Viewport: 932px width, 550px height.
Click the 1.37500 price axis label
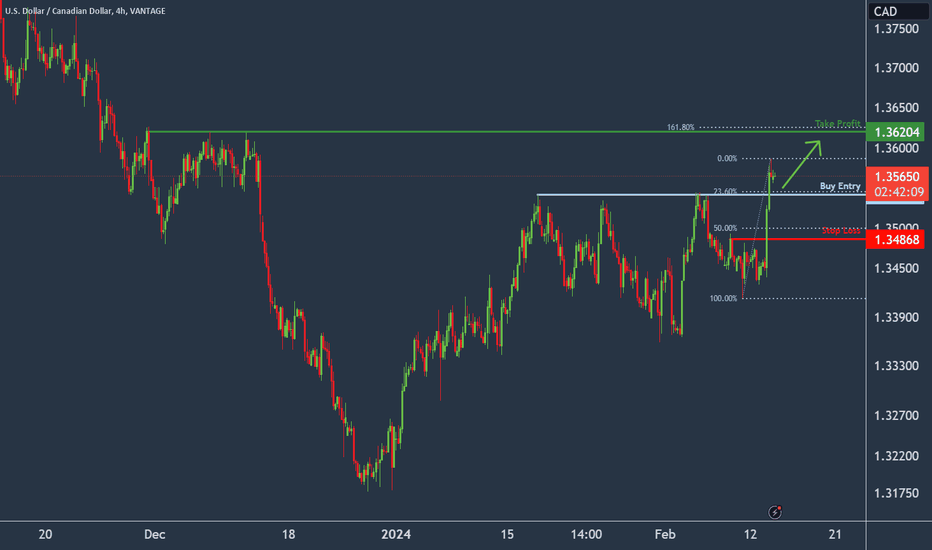pyautogui.click(x=896, y=29)
